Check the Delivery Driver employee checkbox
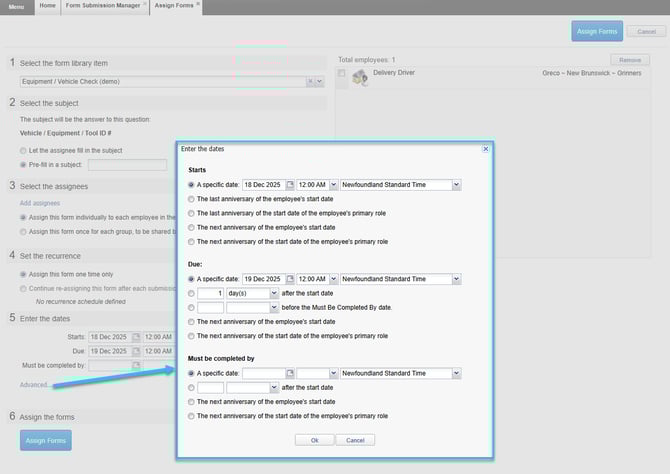The image size is (670, 474). point(341,73)
